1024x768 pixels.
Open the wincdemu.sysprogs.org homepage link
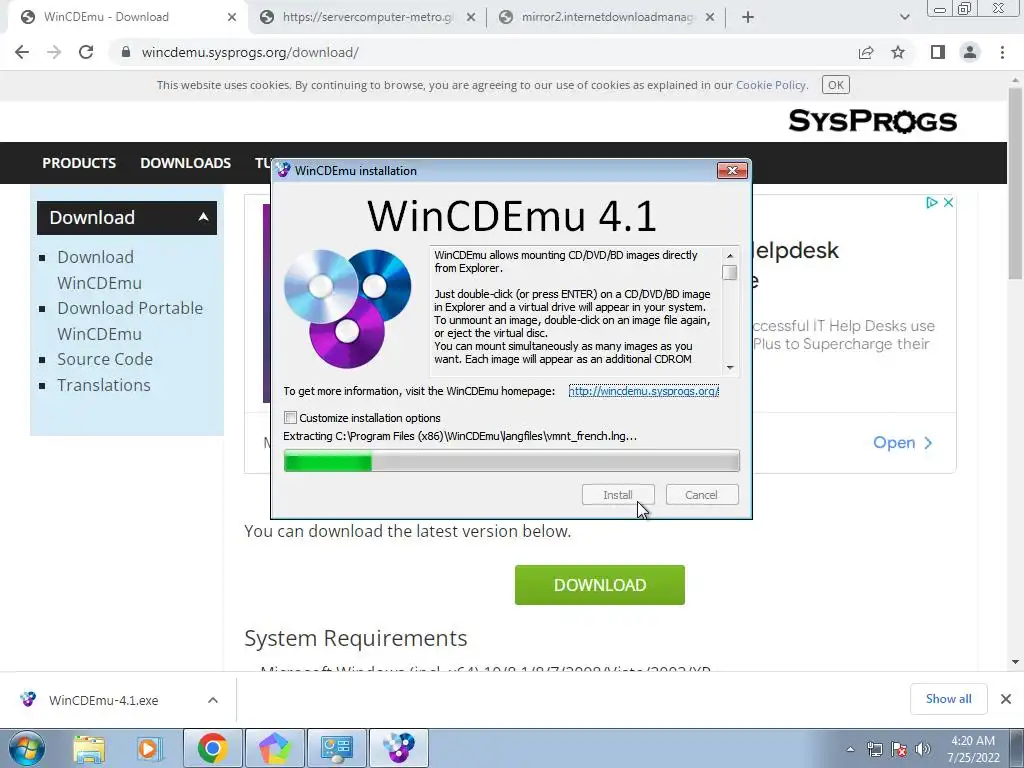point(644,391)
